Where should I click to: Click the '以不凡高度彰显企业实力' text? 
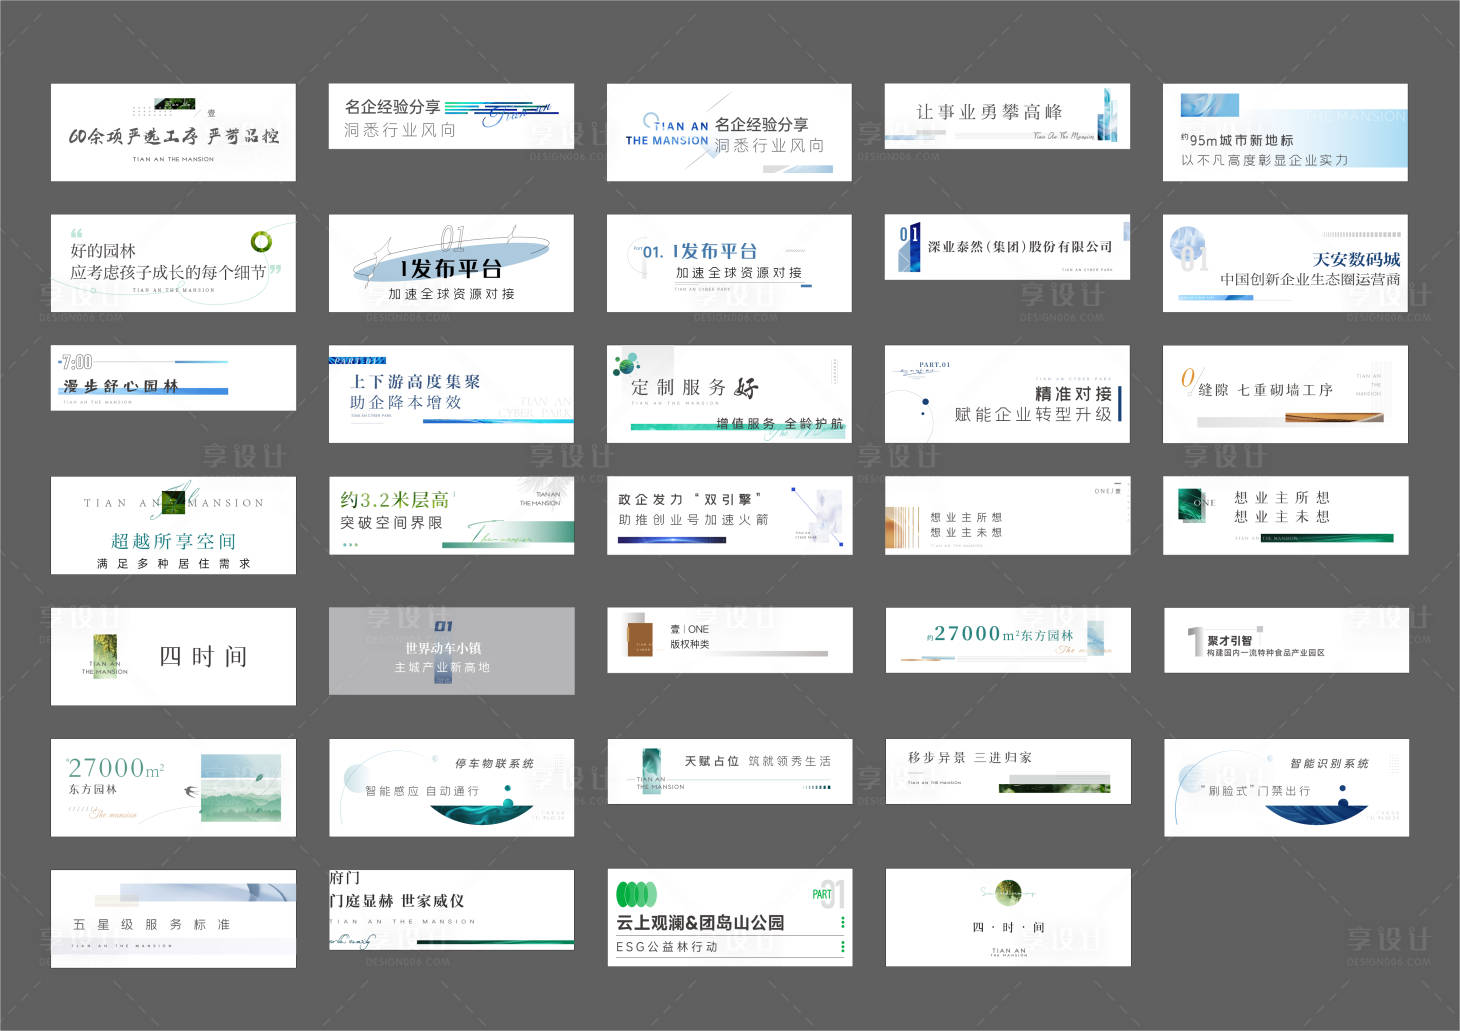[x=1264, y=160]
